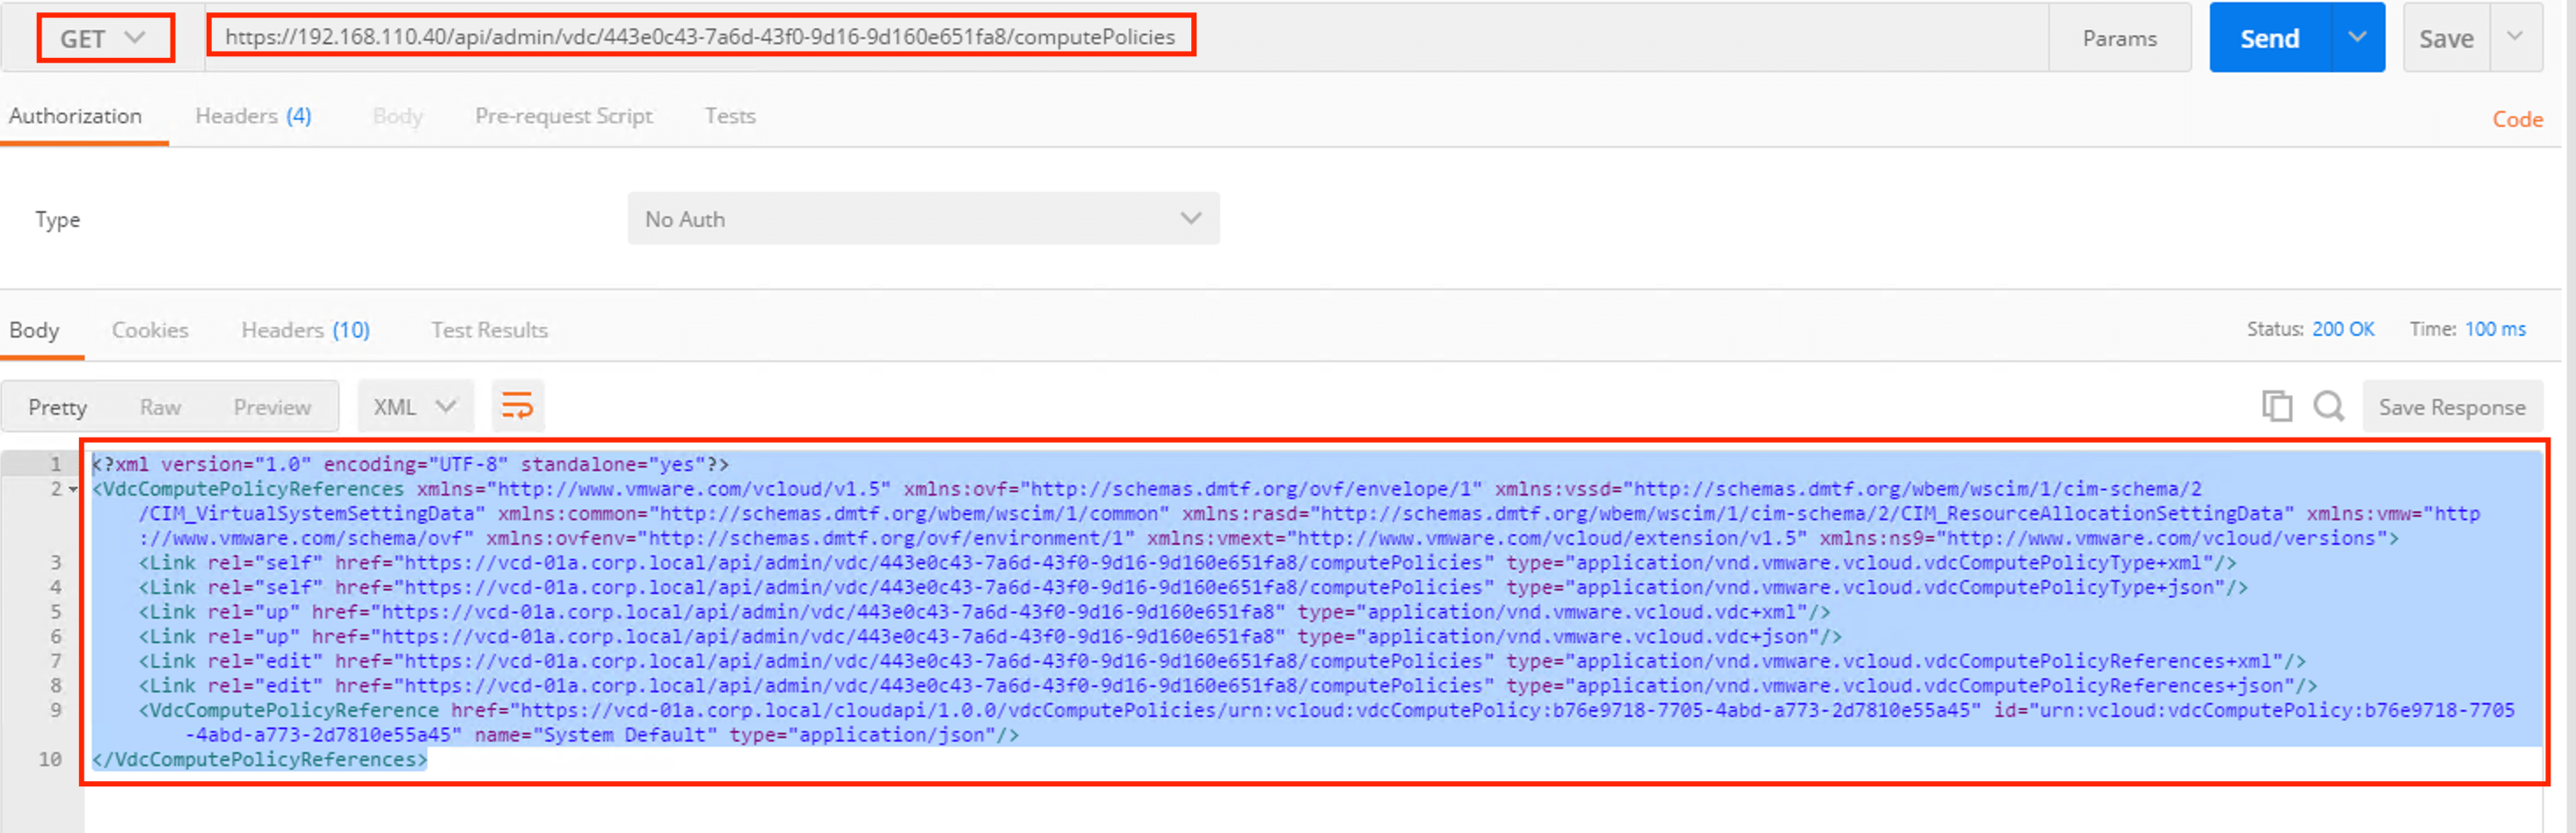This screenshot has height=833, width=2576.
Task: Copy response body to clipboard icon
Action: click(2276, 406)
